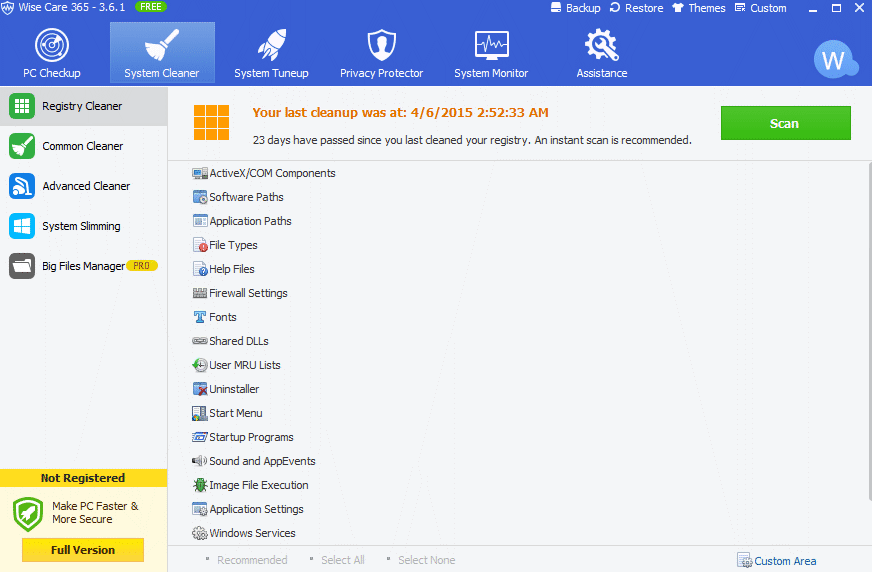Open Custom from title bar
The image size is (872, 572).
pyautogui.click(x=761, y=8)
